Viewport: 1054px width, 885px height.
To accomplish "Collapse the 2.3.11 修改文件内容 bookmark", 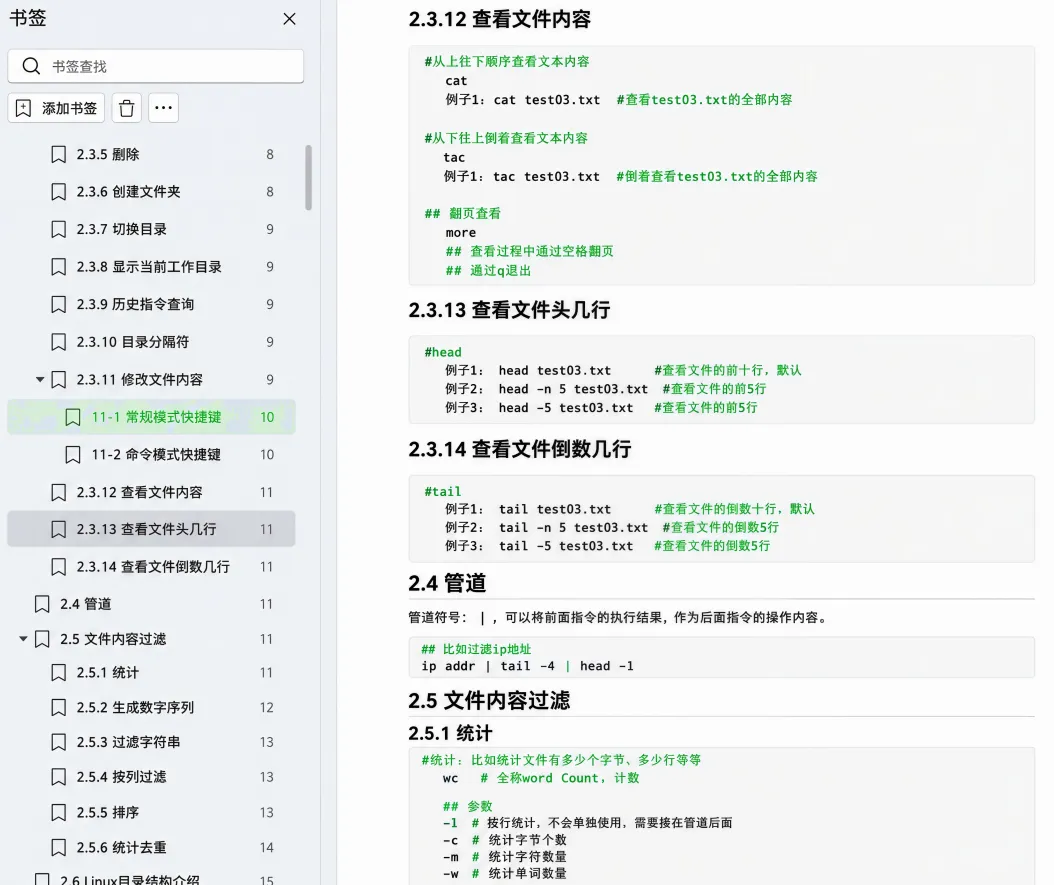I will [40, 380].
